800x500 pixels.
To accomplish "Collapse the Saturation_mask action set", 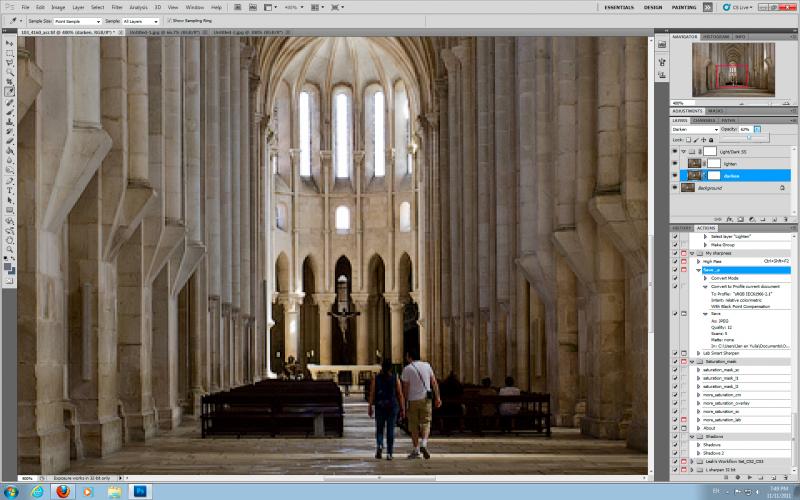I will (692, 361).
